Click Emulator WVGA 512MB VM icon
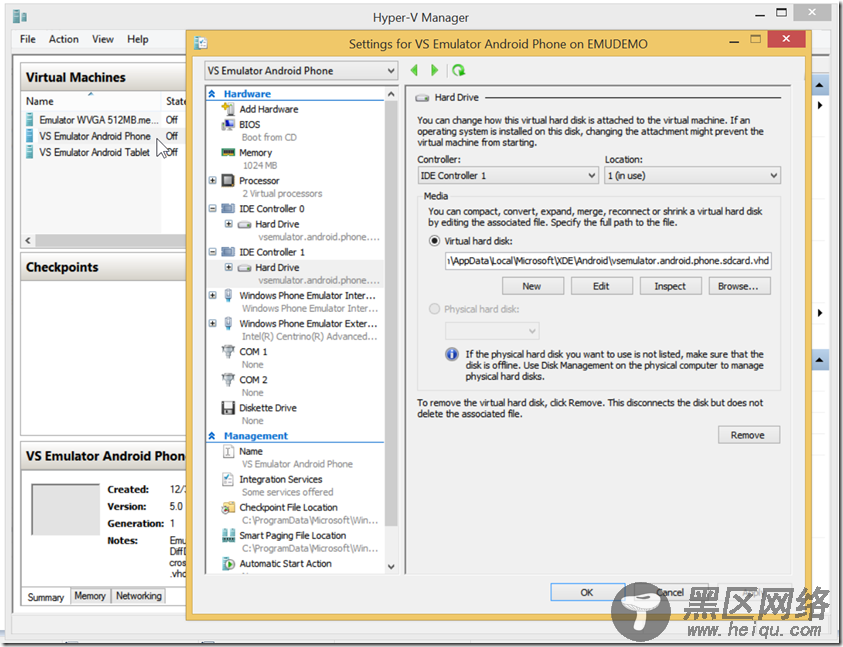Viewport: 843px width, 647px height. point(30,119)
